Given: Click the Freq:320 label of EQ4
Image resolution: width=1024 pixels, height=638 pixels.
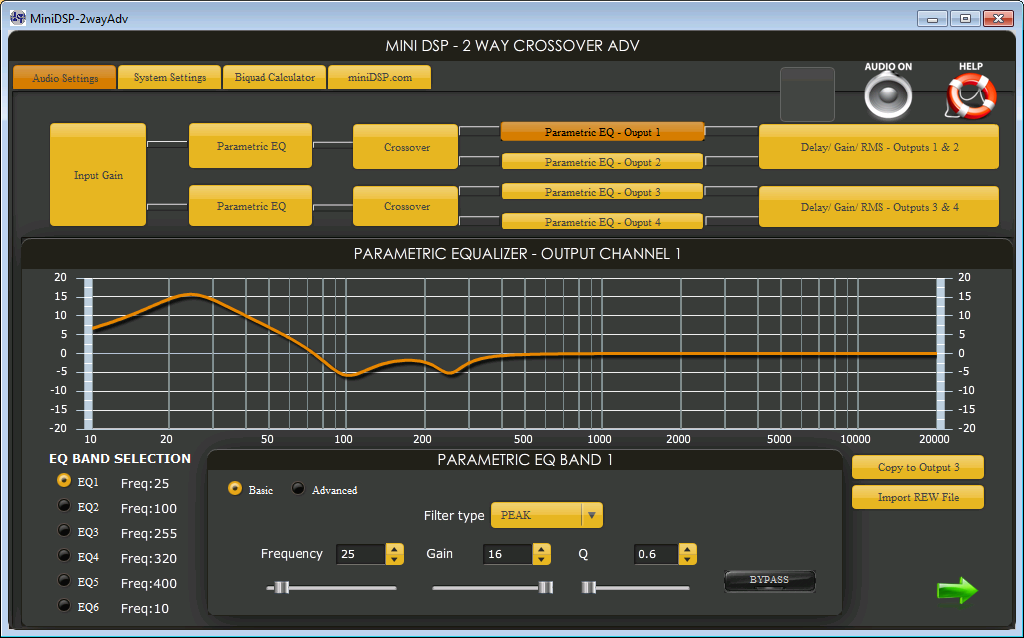Looking at the screenshot, I should 149,558.
